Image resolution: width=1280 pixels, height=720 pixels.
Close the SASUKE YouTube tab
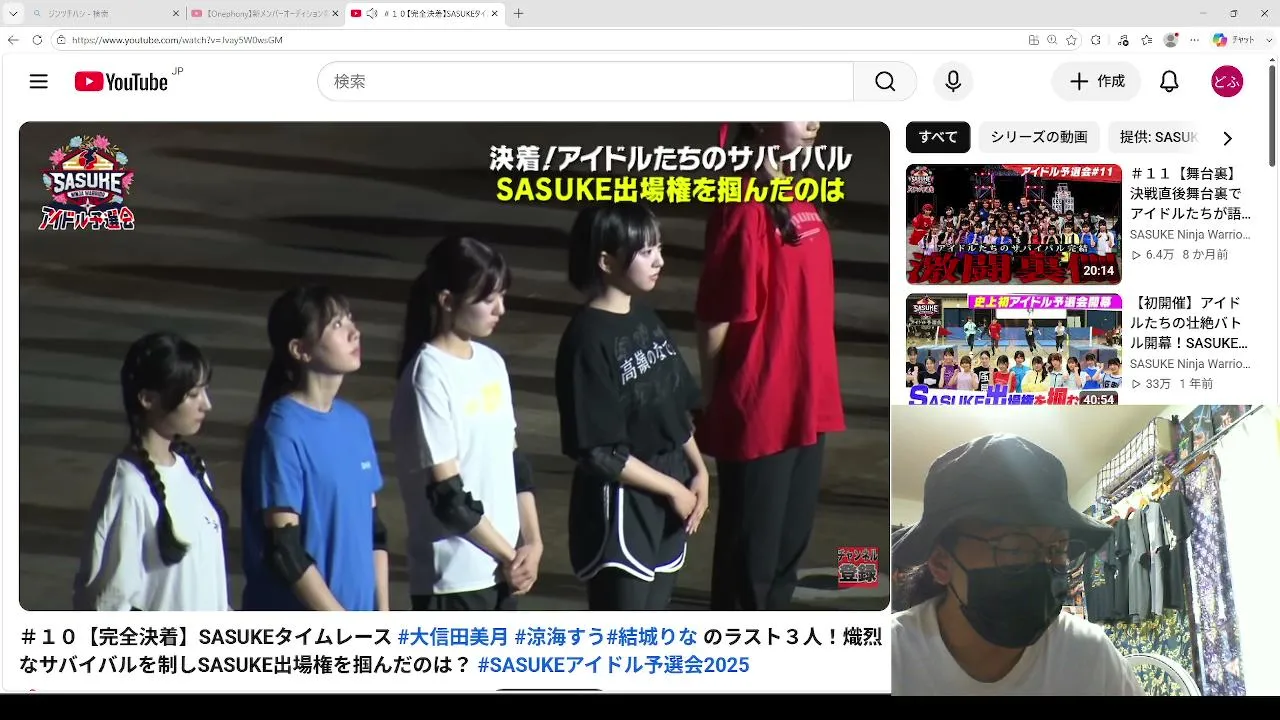[x=494, y=14]
